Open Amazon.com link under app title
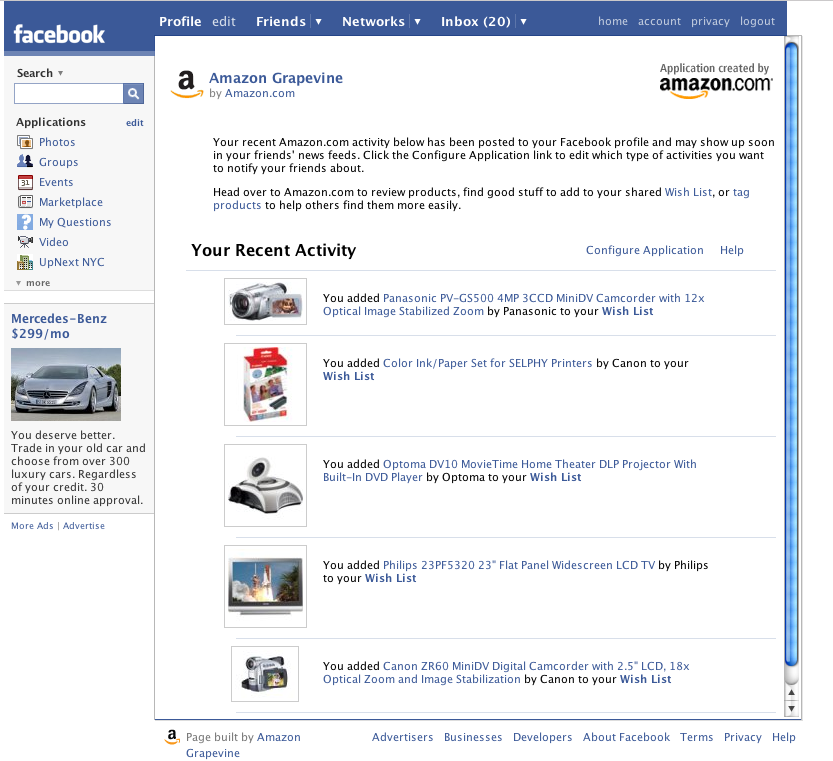This screenshot has height=761, width=833. pyautogui.click(x=260, y=93)
